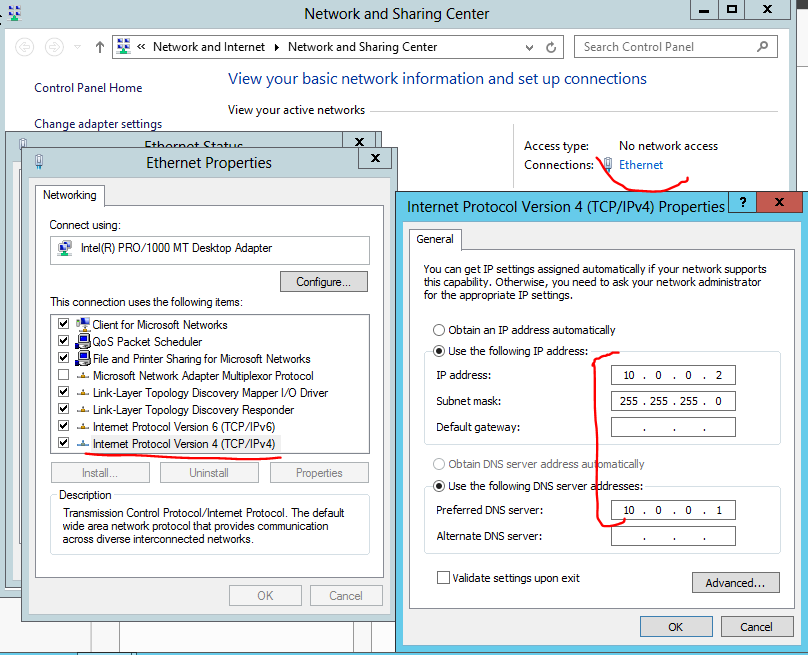
Task: Open Control Panel Home link
Action: coord(88,88)
